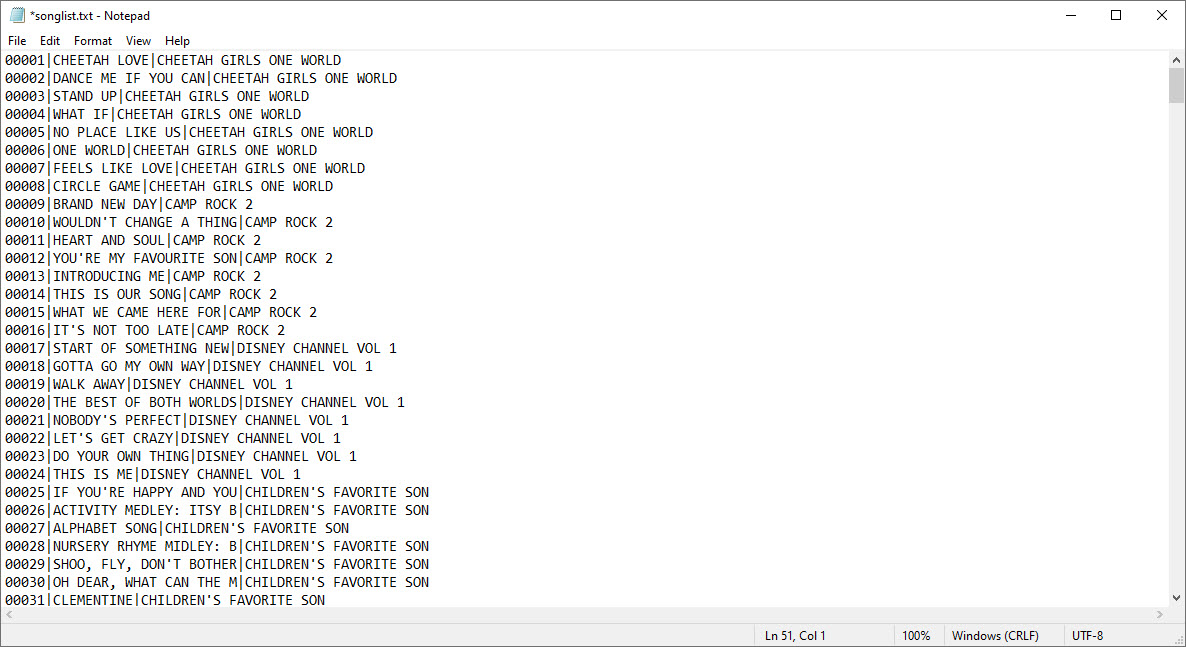This screenshot has height=647, width=1186.
Task: Click the Windows (CRLF) status entry
Action: [x=995, y=636]
